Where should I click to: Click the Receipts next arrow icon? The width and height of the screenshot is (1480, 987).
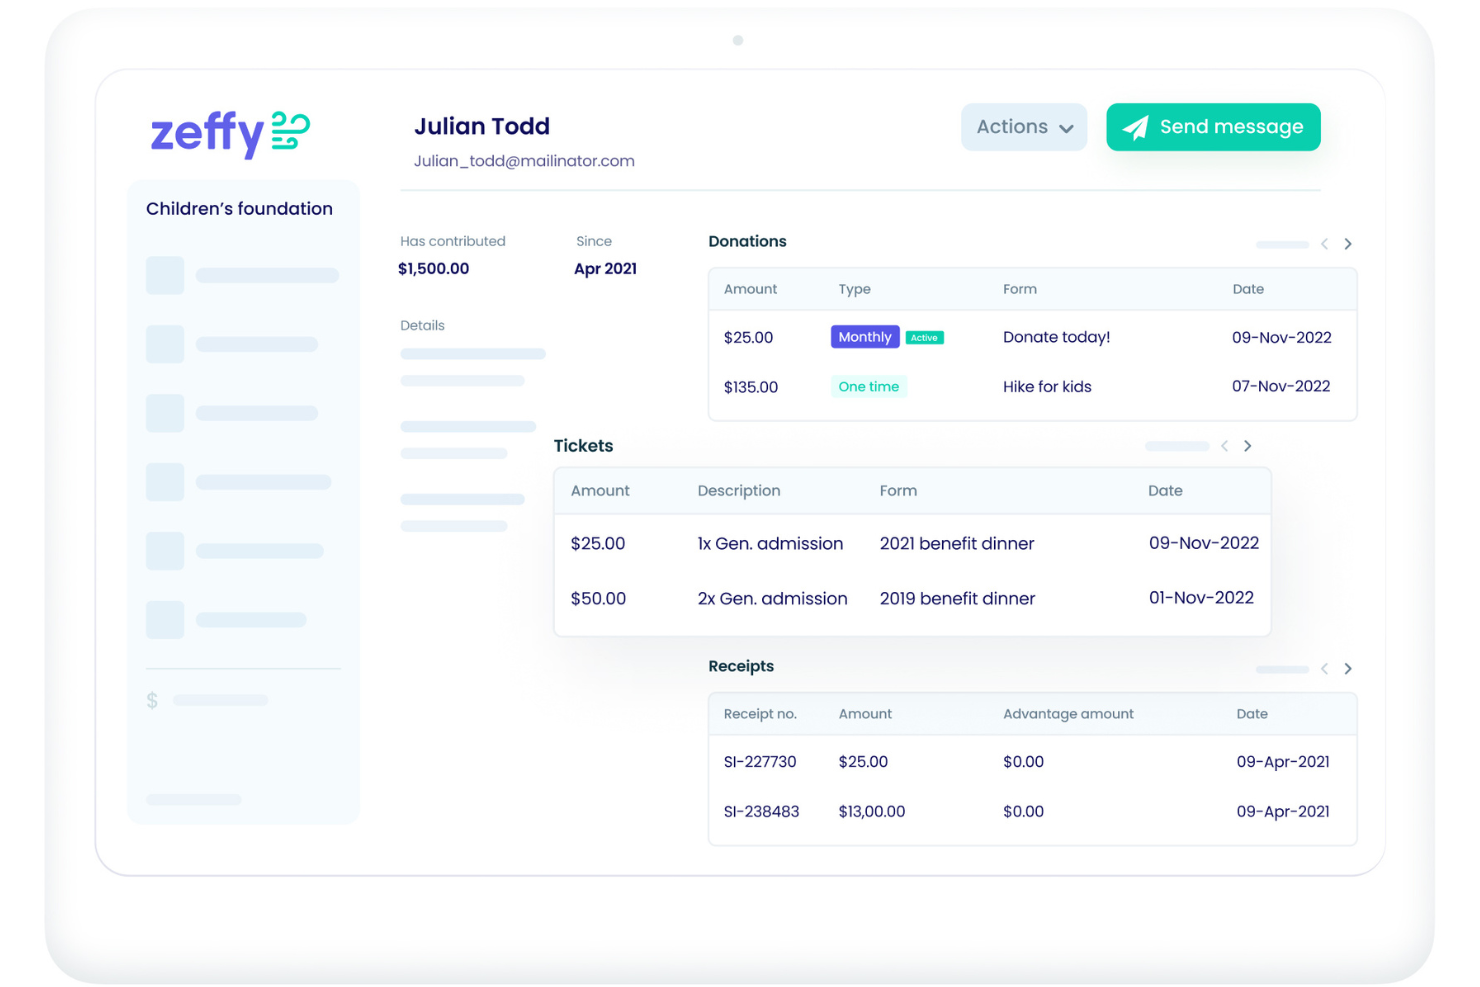[x=1347, y=668]
